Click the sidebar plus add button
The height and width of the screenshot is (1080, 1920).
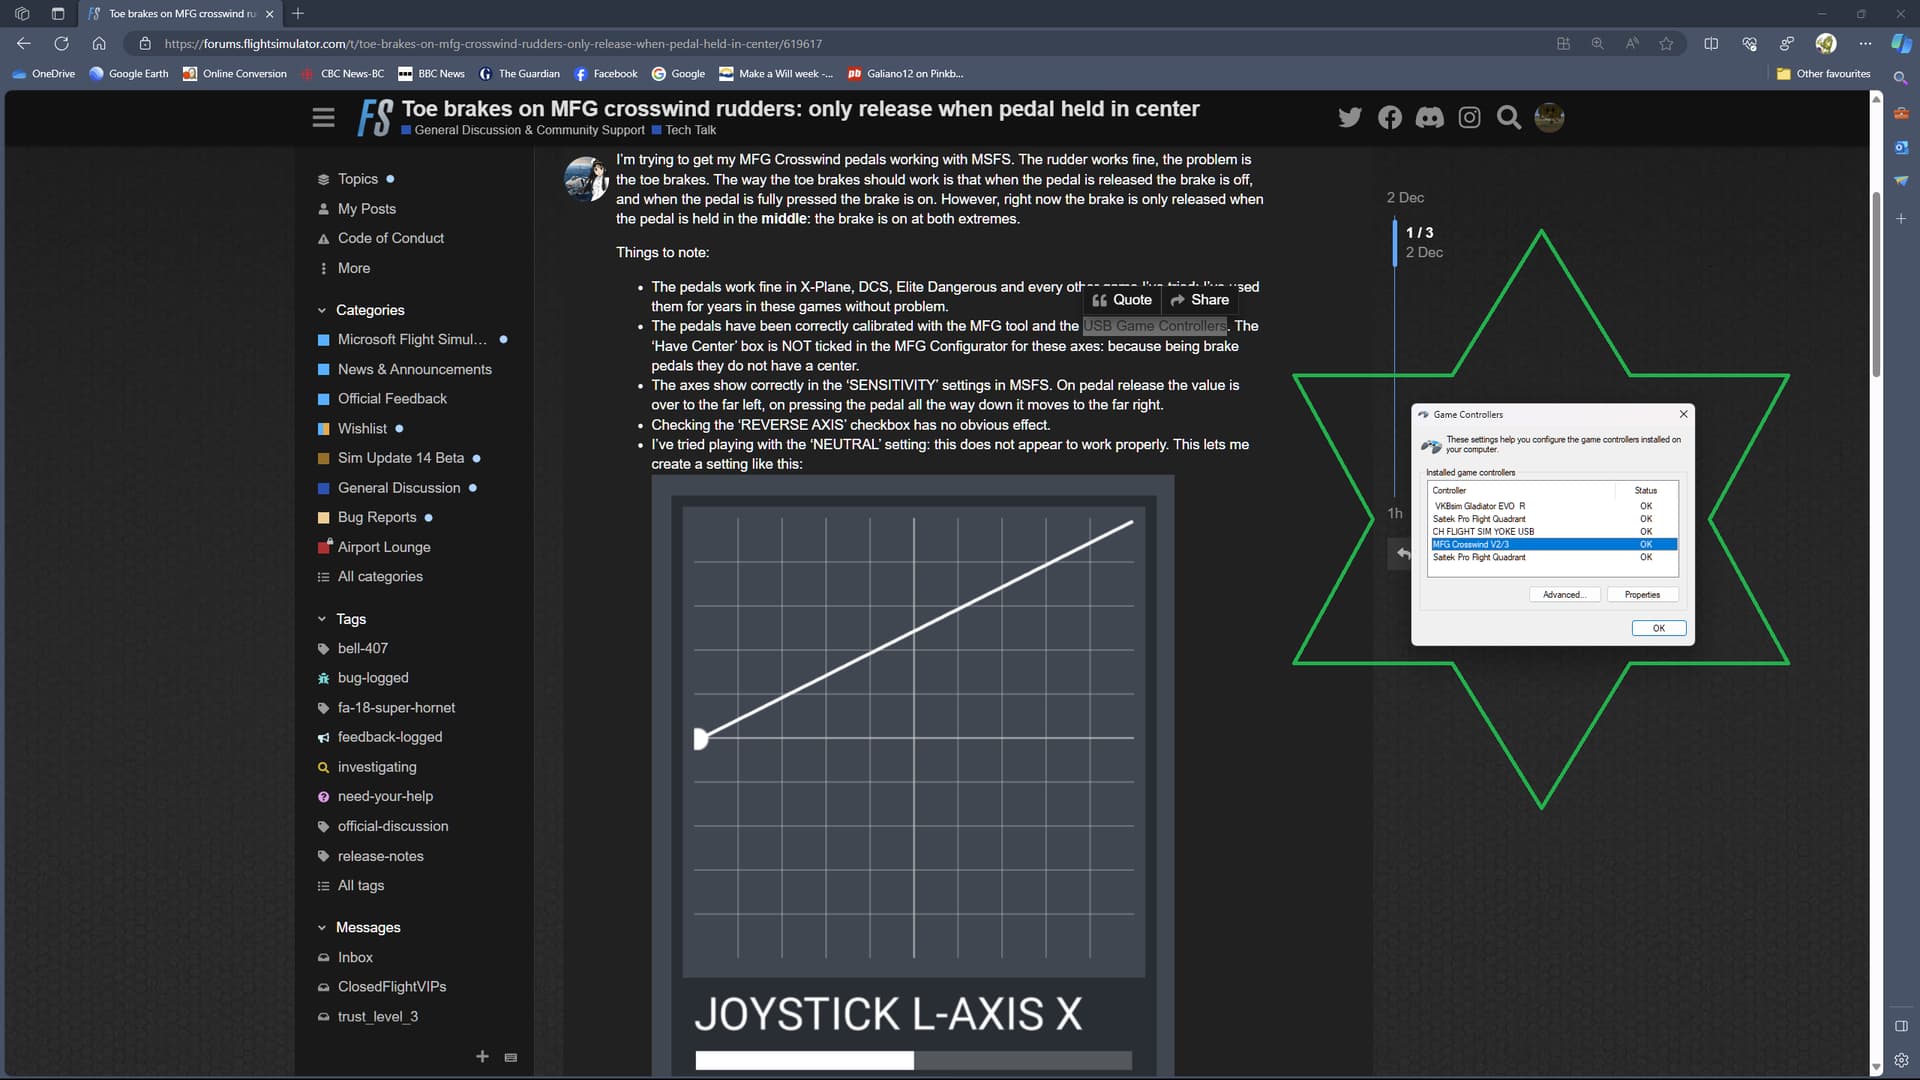482,1057
